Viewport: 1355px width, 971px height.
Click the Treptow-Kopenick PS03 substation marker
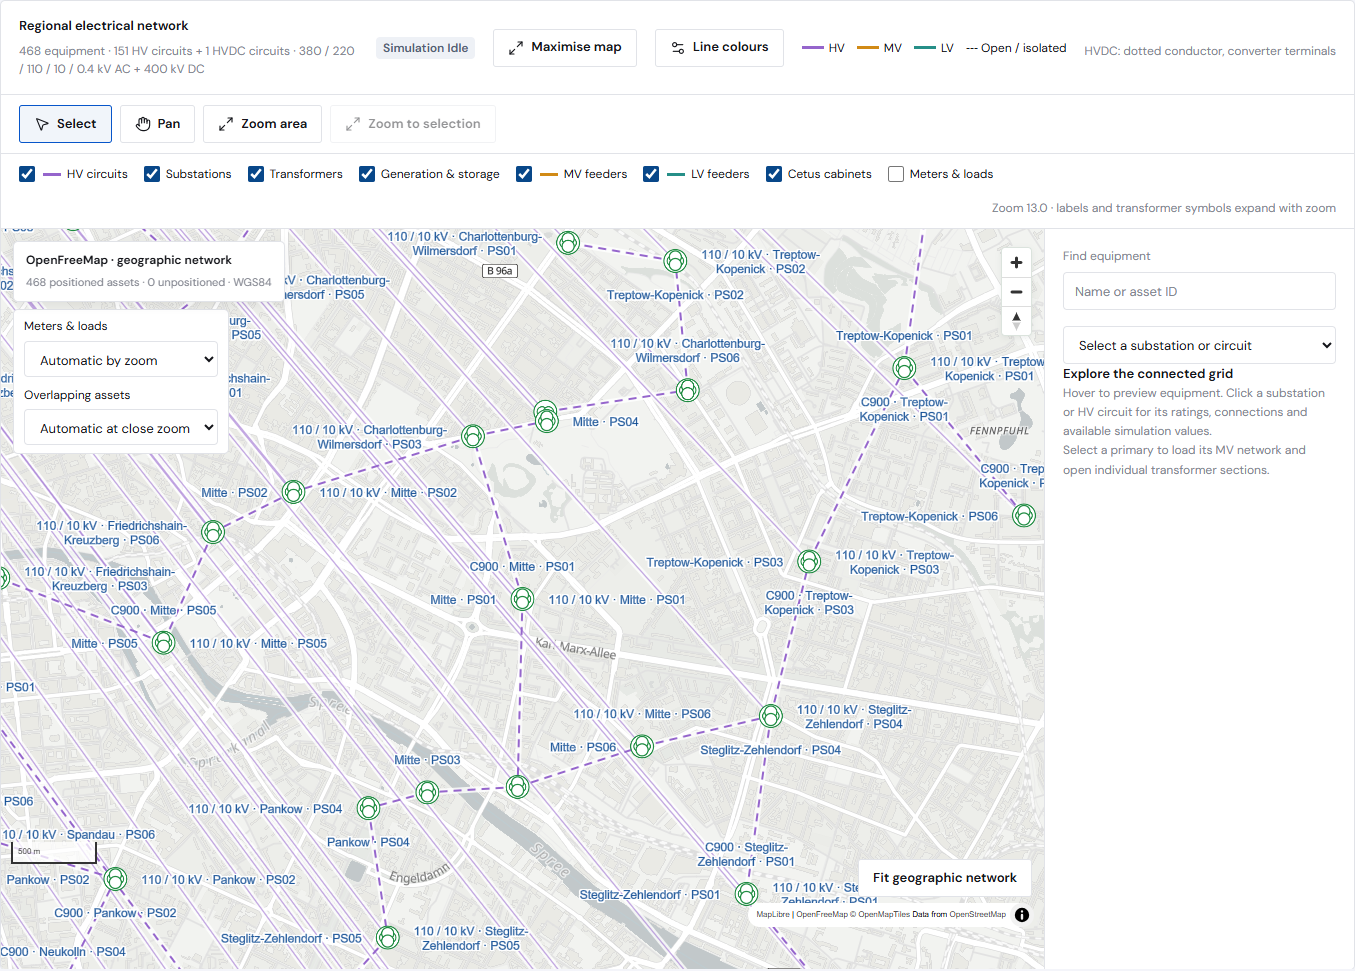click(809, 561)
